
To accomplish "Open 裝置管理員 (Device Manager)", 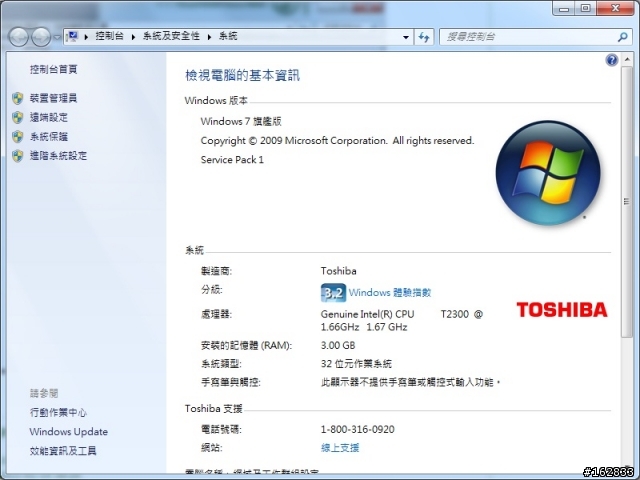I will coord(53,98).
